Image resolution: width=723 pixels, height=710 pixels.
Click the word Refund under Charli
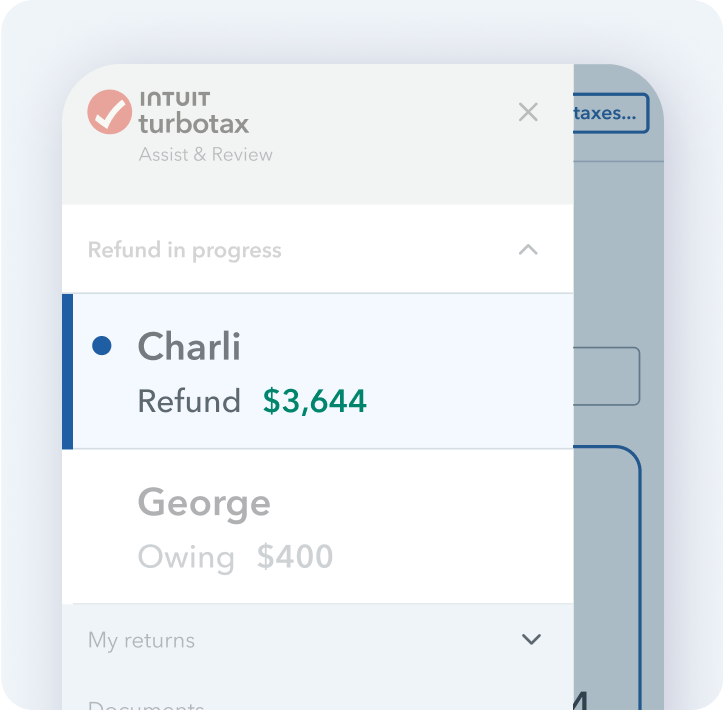[x=189, y=401]
